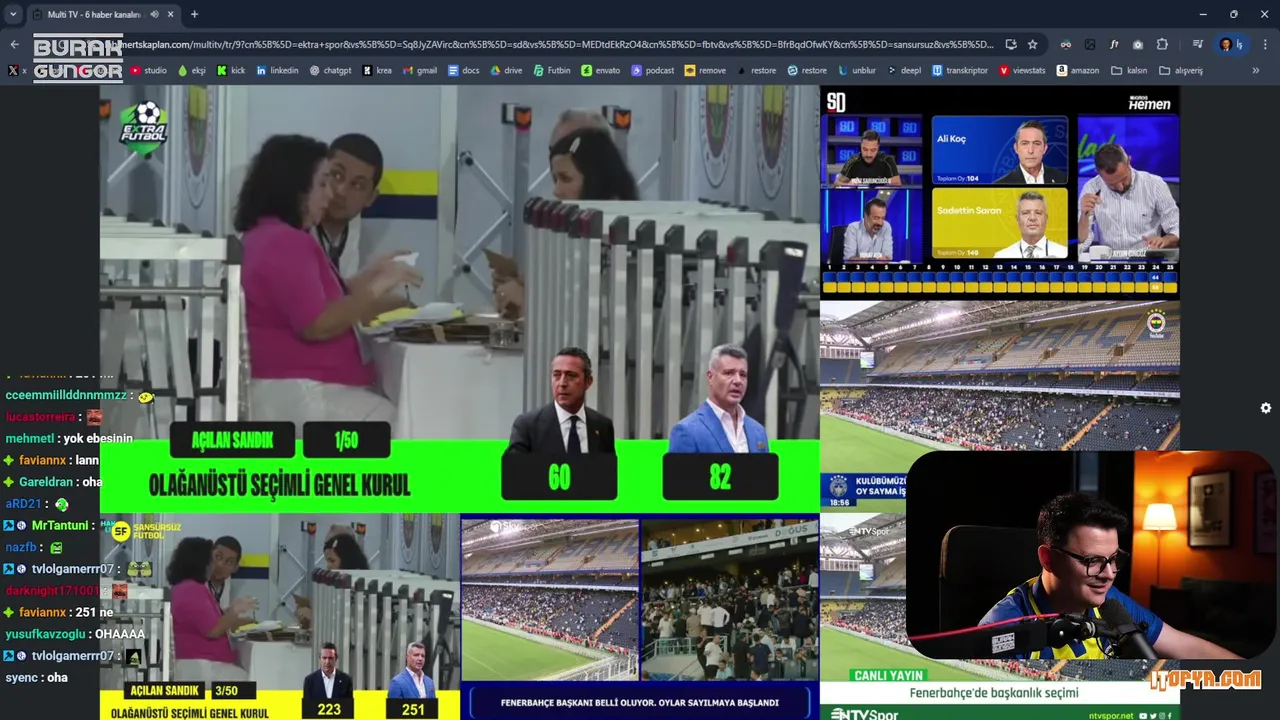
Task: Open the envato bookmark
Action: coord(601,71)
